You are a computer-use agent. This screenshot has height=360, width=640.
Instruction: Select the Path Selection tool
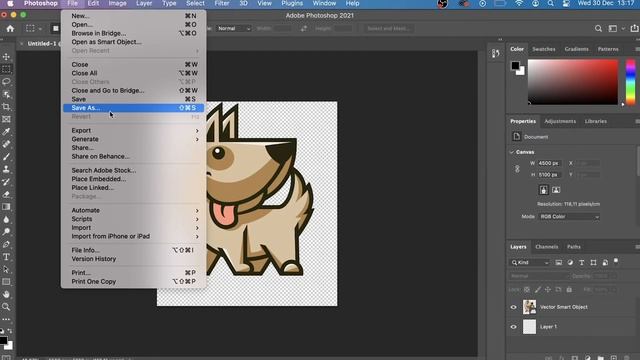(x=6, y=269)
